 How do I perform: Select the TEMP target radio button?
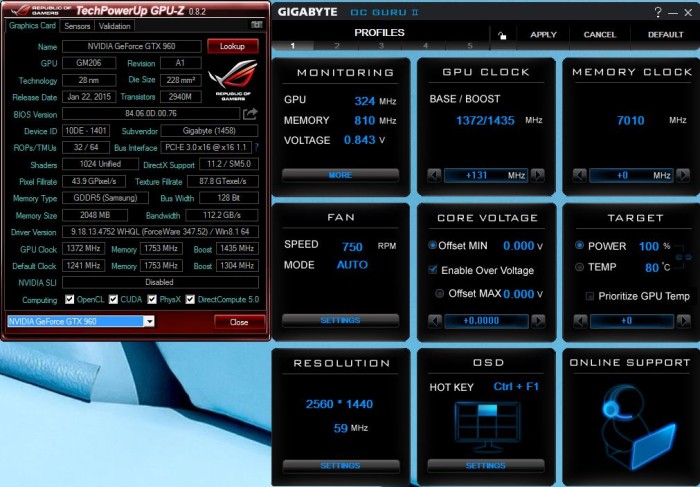click(579, 267)
